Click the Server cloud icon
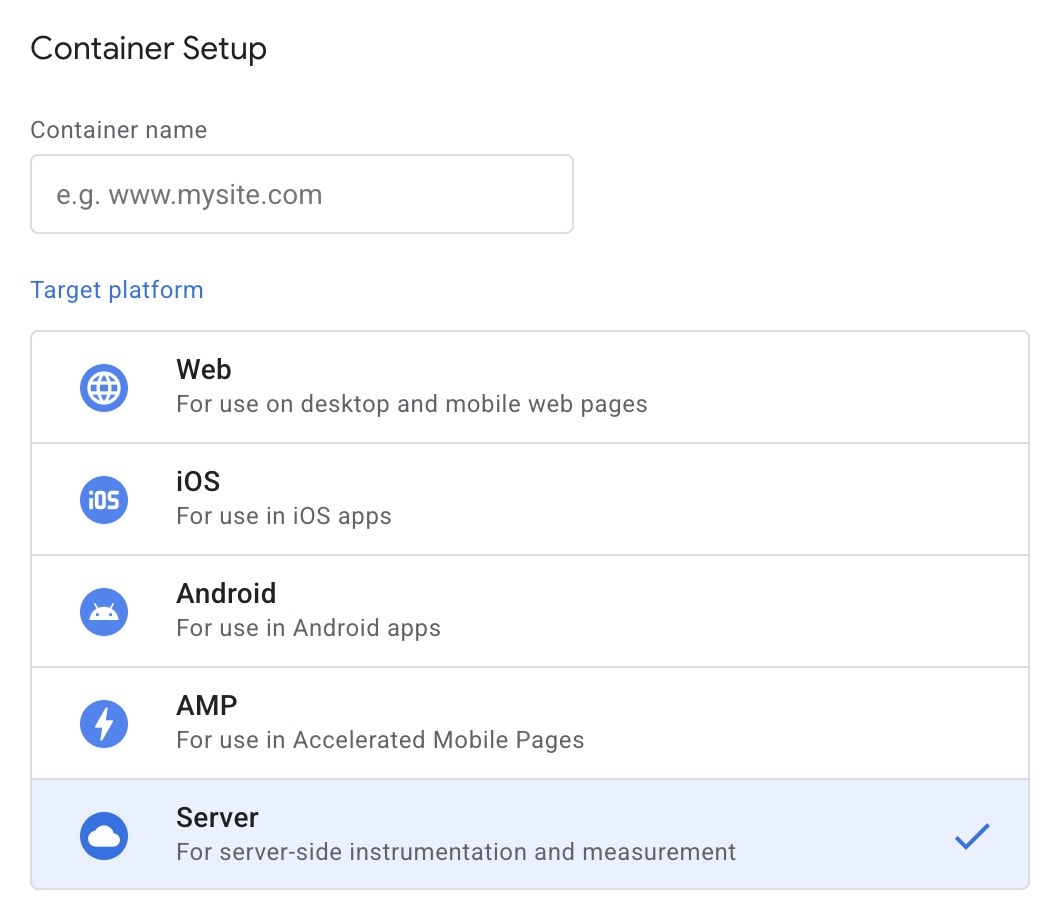This screenshot has height=916, width=1062. point(104,835)
